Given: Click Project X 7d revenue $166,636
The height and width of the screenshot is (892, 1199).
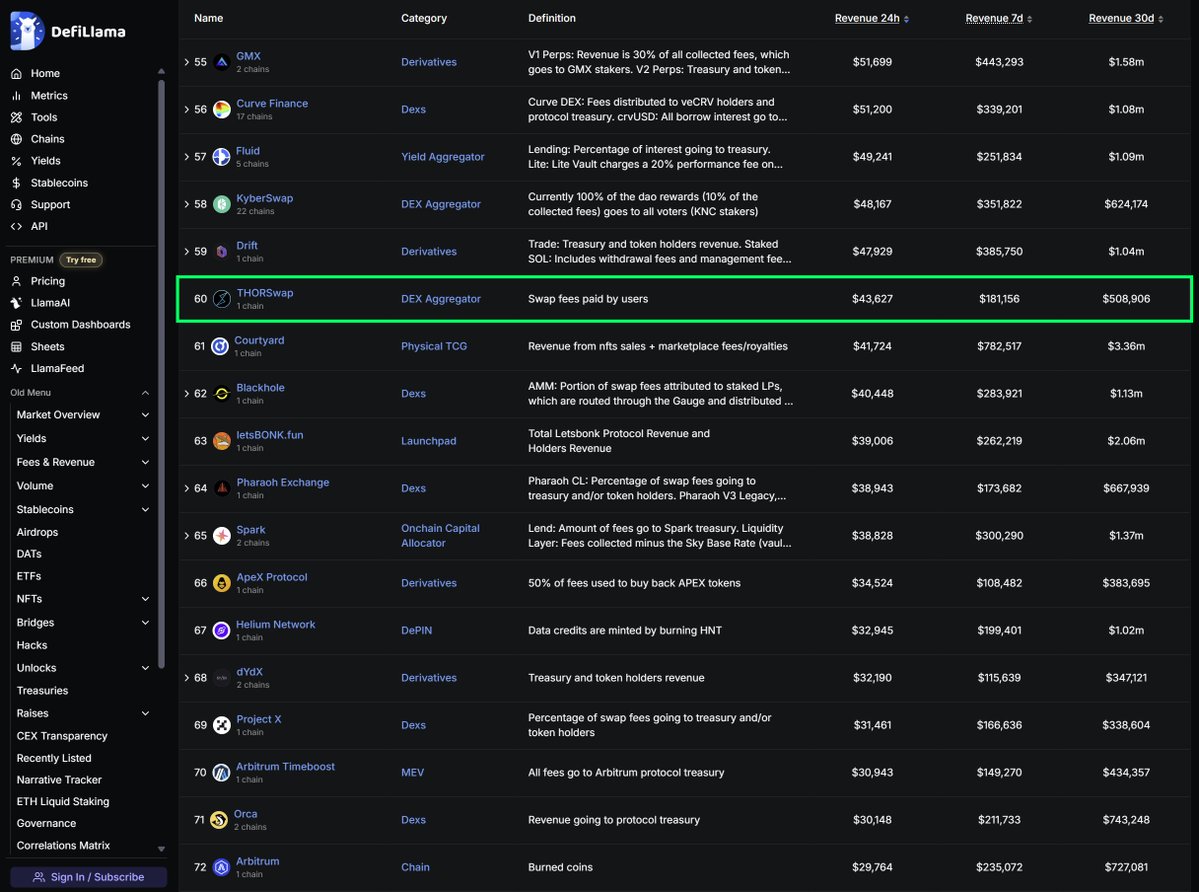Looking at the screenshot, I should [999, 725].
